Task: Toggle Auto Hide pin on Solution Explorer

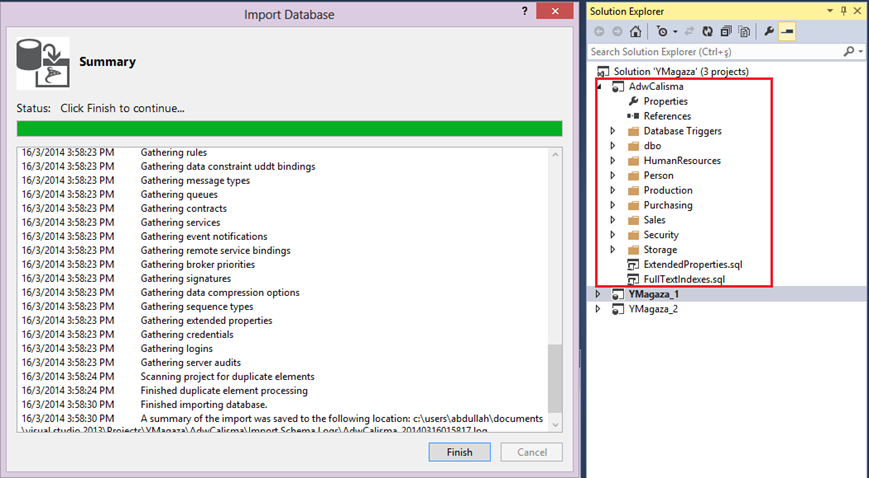Action: [x=844, y=11]
